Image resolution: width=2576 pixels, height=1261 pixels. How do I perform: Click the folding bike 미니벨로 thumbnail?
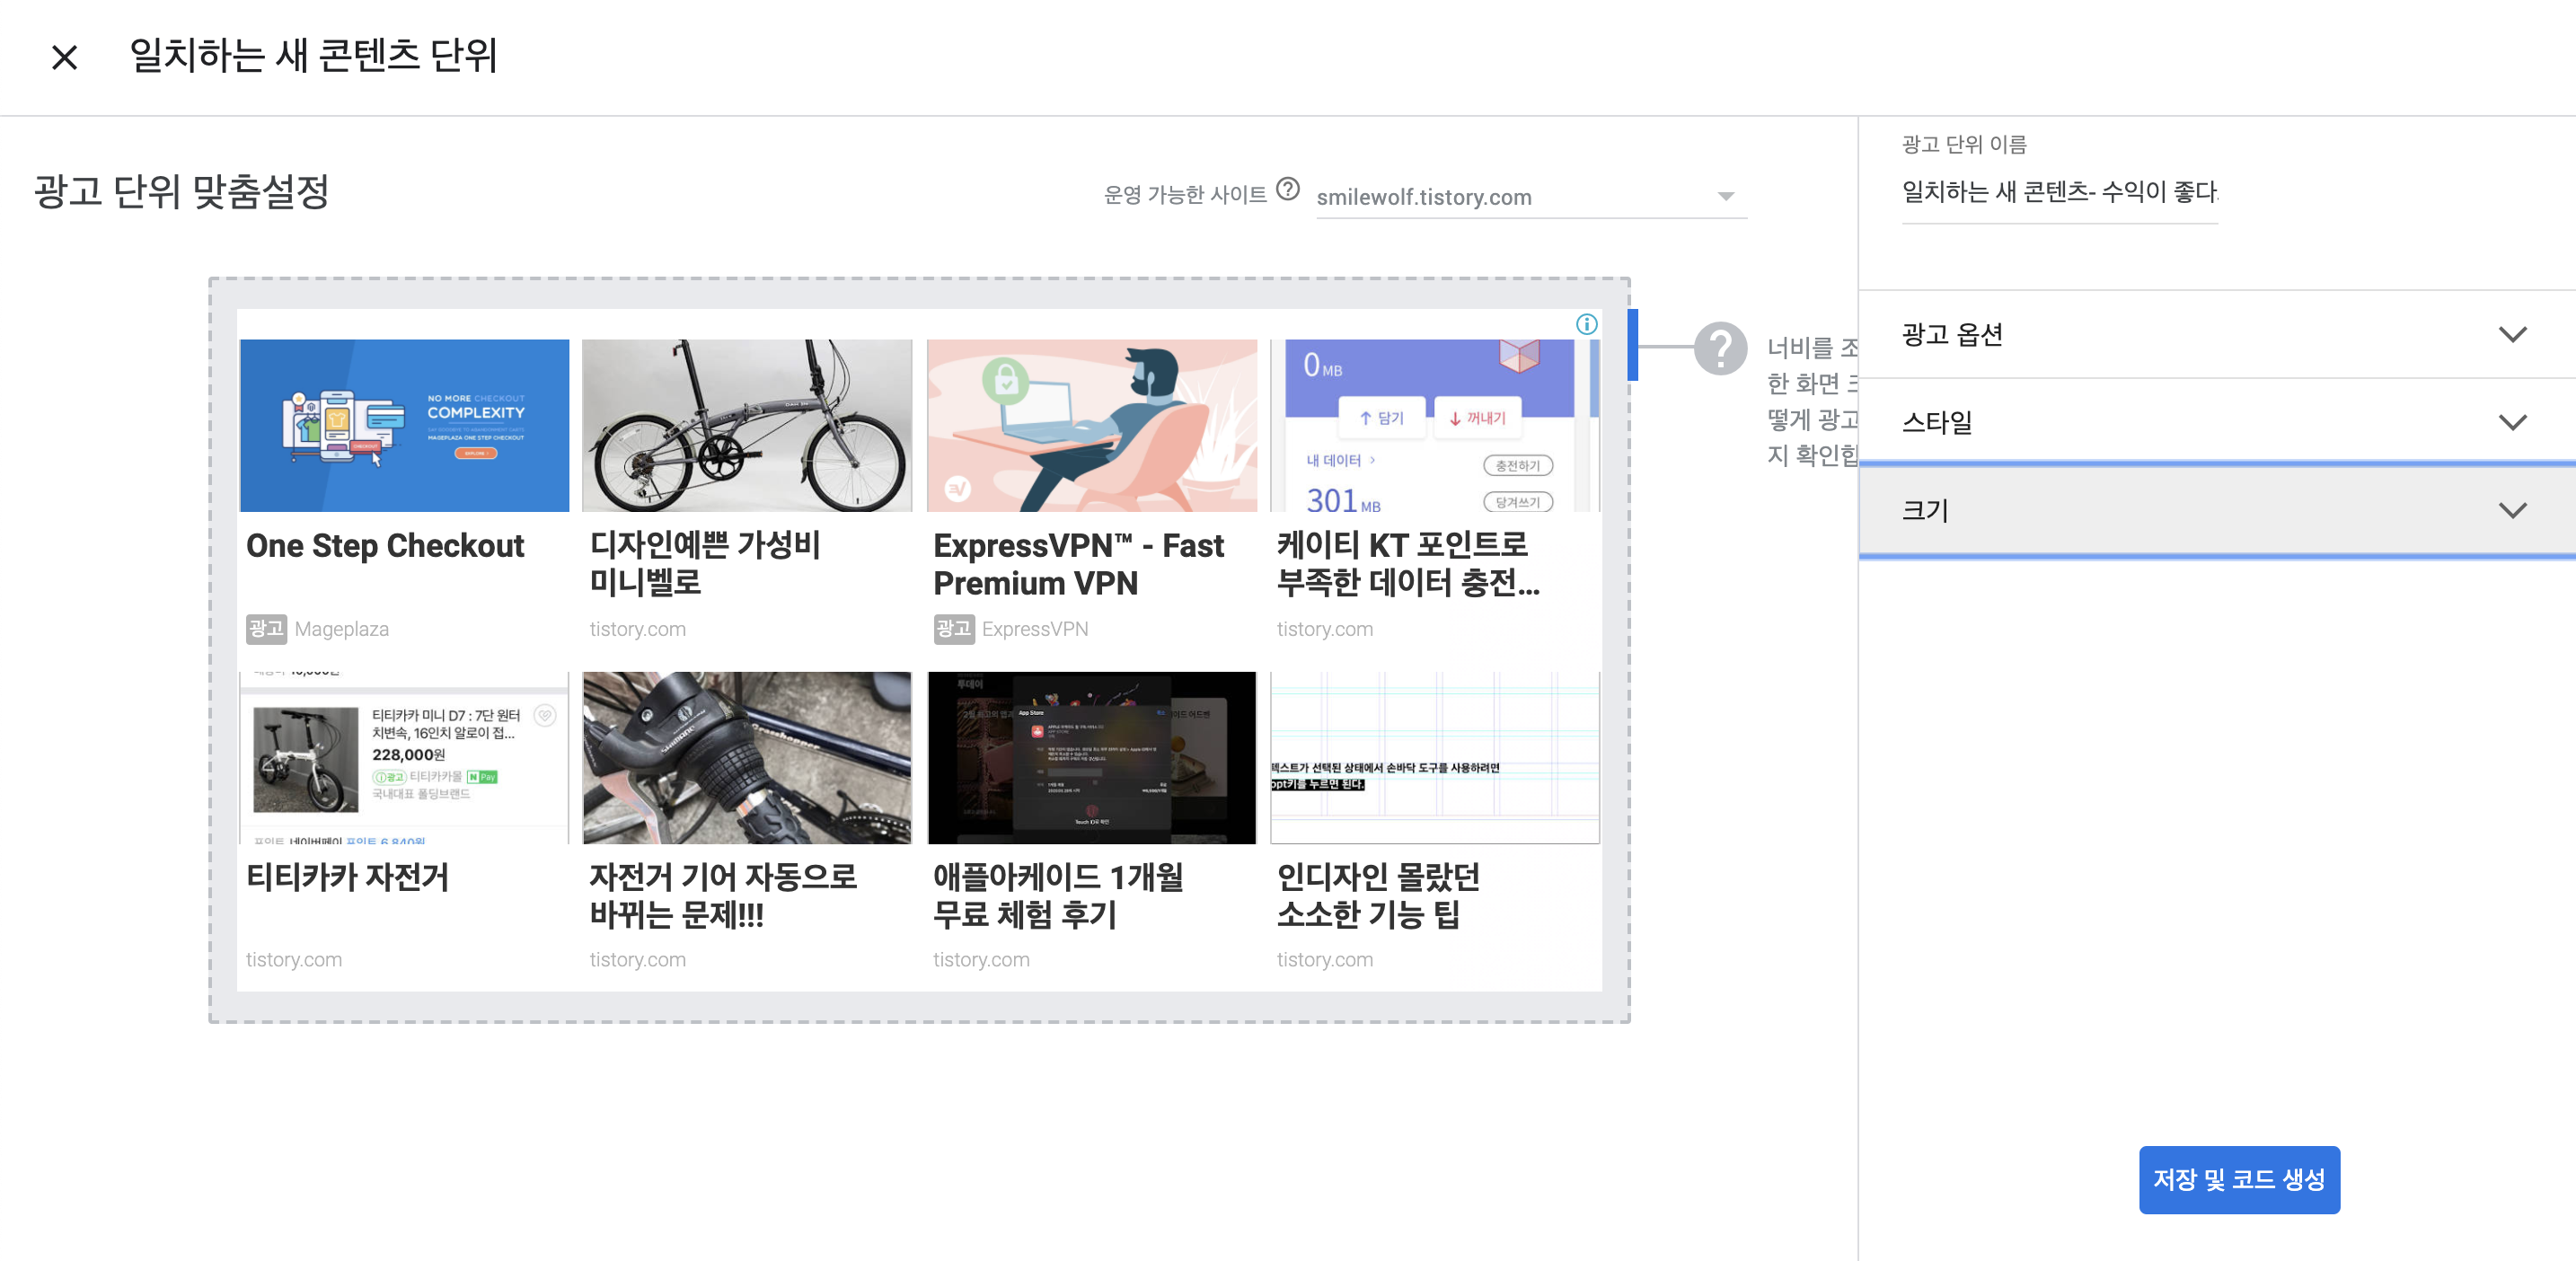click(x=747, y=425)
